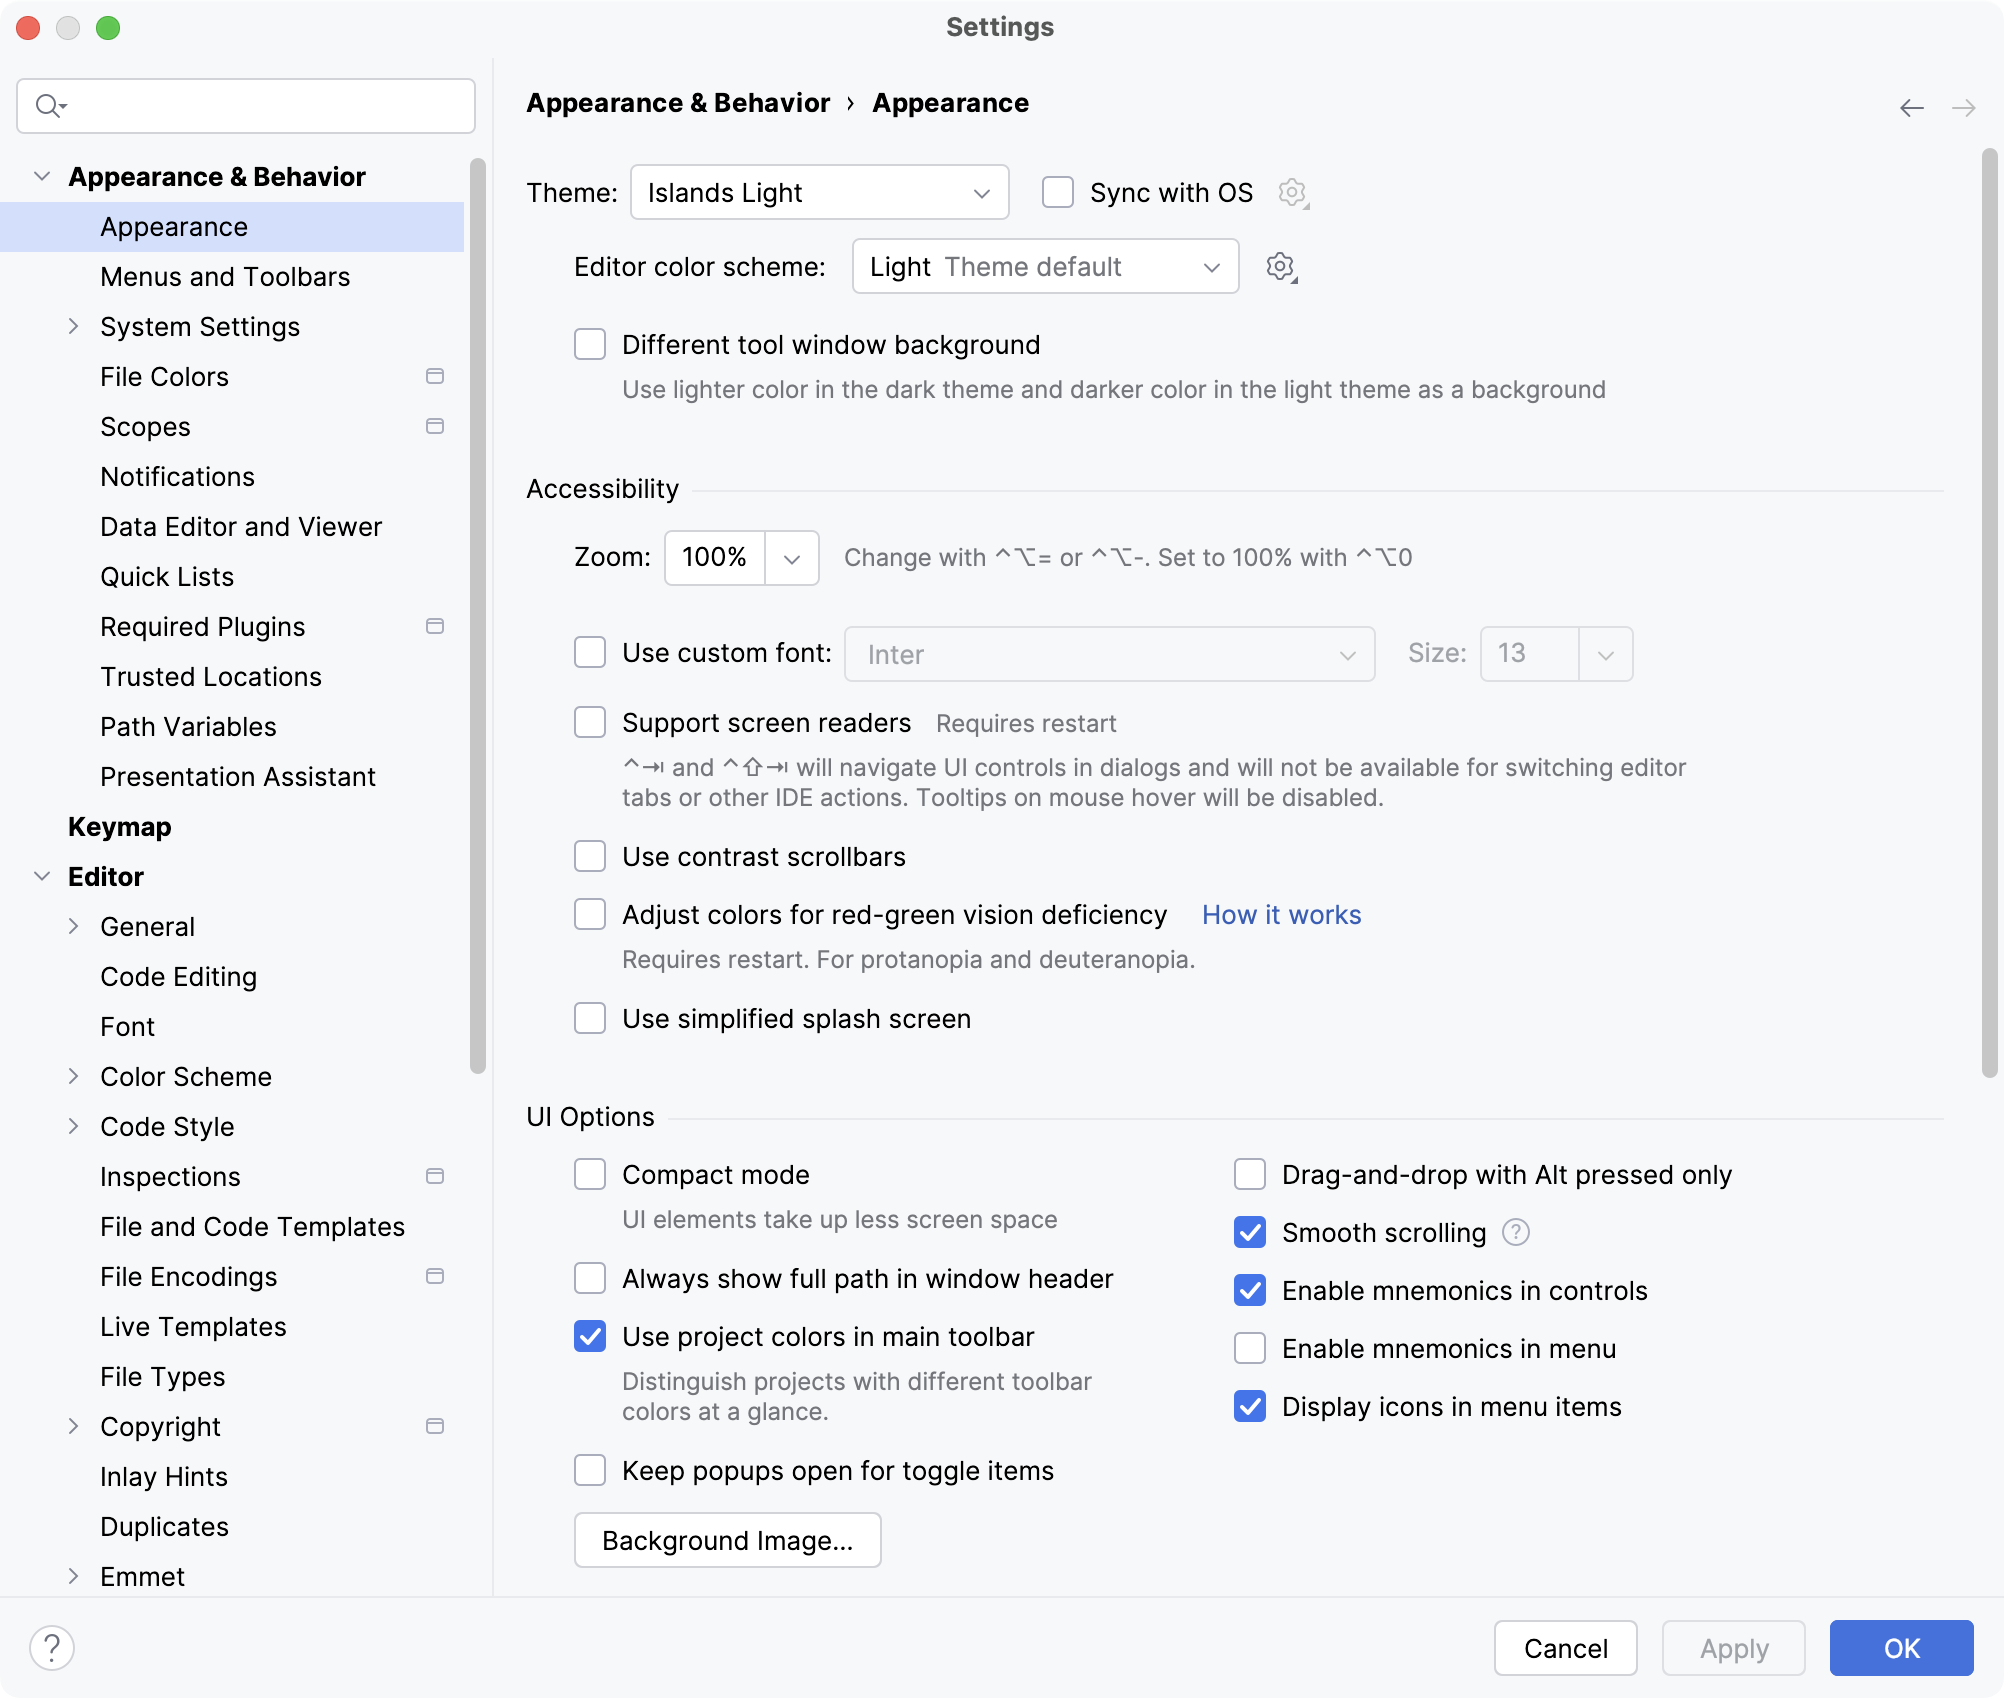
Task: Enable Support screen readers
Action: point(590,722)
